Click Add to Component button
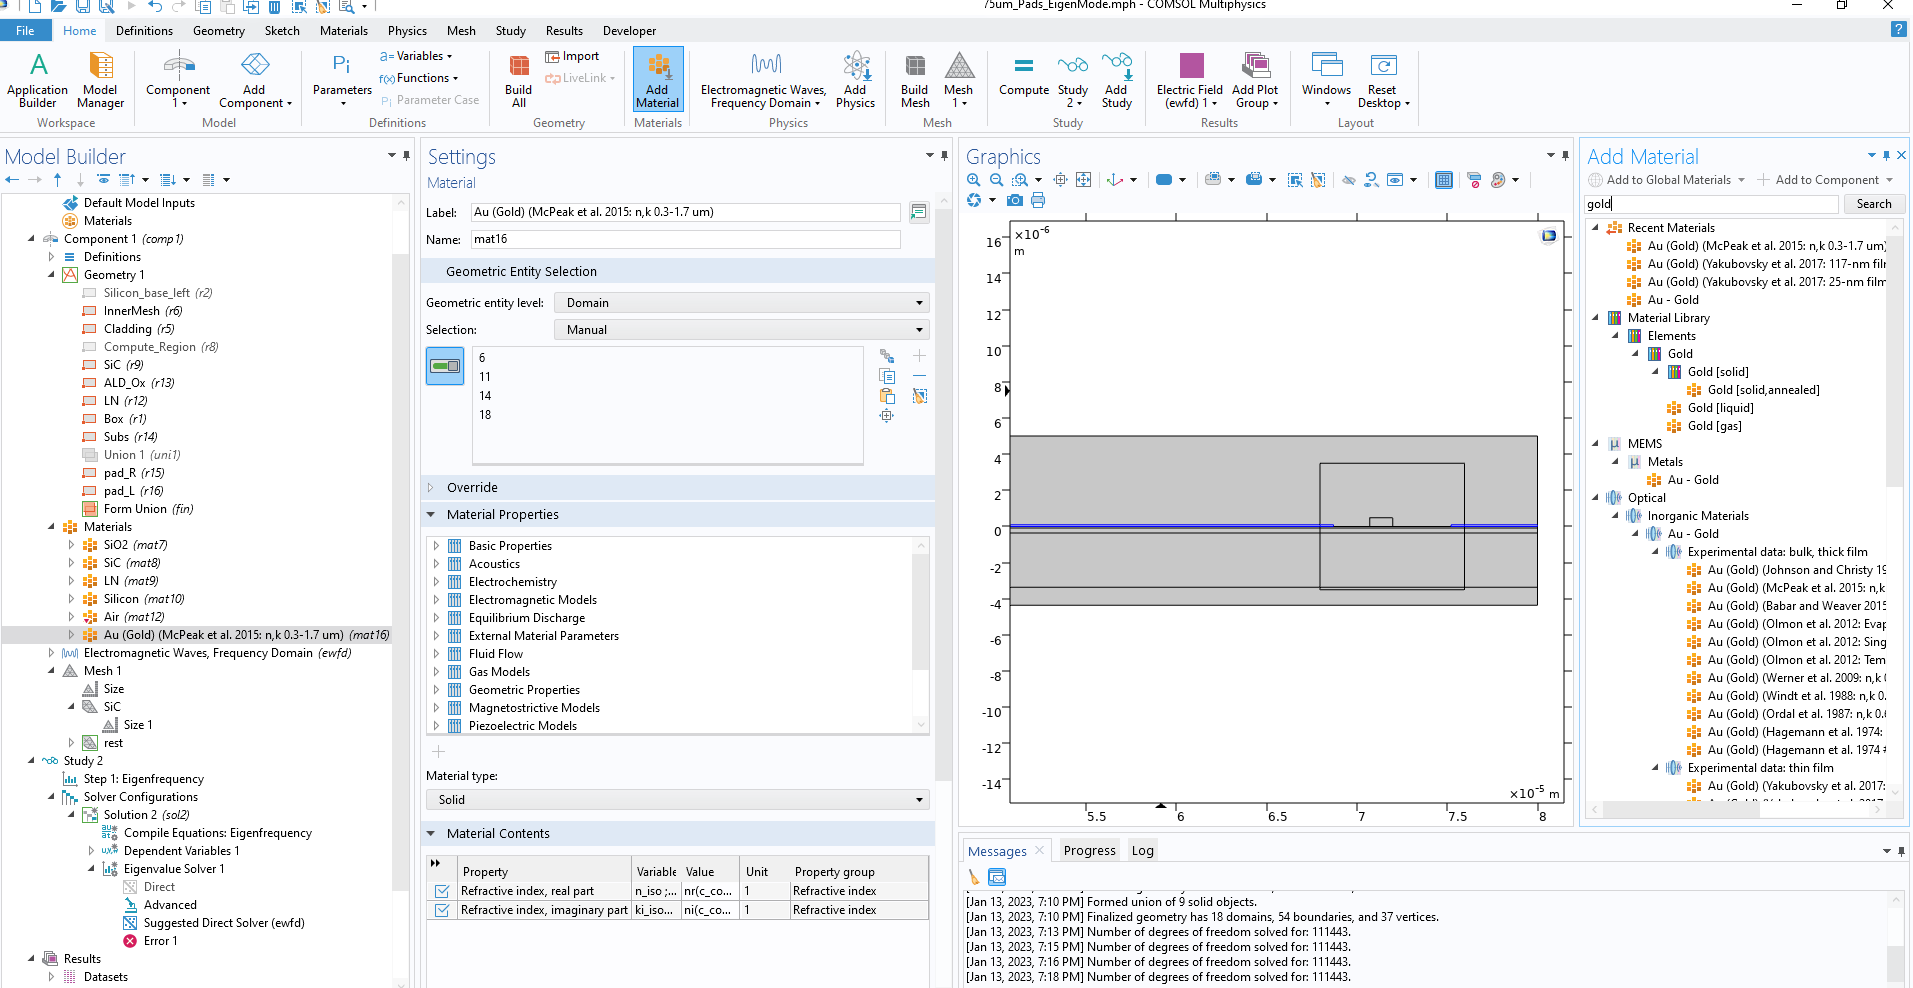Image resolution: width=1913 pixels, height=988 pixels. point(1826,180)
